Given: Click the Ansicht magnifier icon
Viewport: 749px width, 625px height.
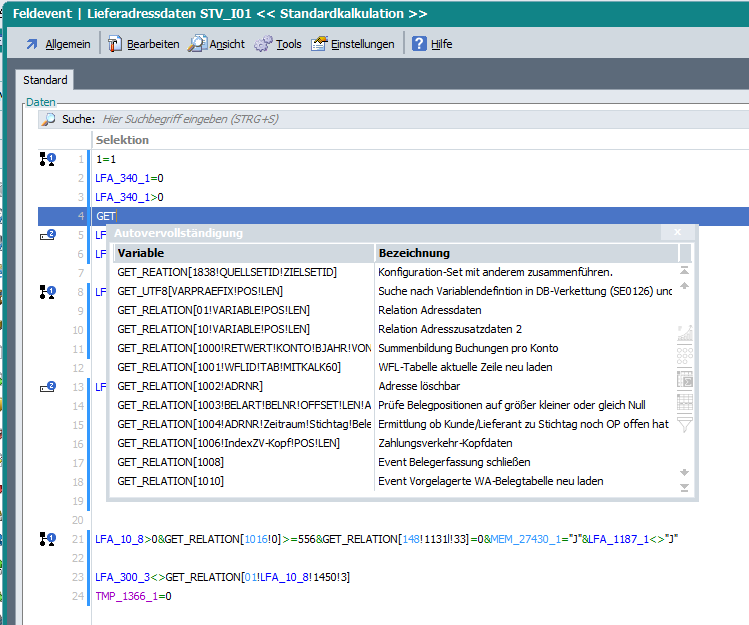Looking at the screenshot, I should point(198,44).
